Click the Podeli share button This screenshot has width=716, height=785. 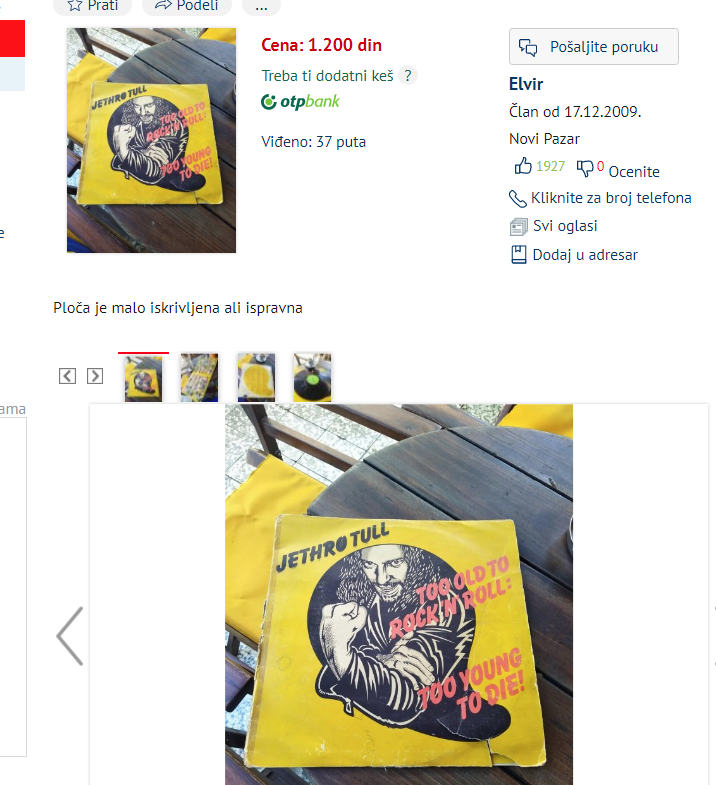coord(187,6)
